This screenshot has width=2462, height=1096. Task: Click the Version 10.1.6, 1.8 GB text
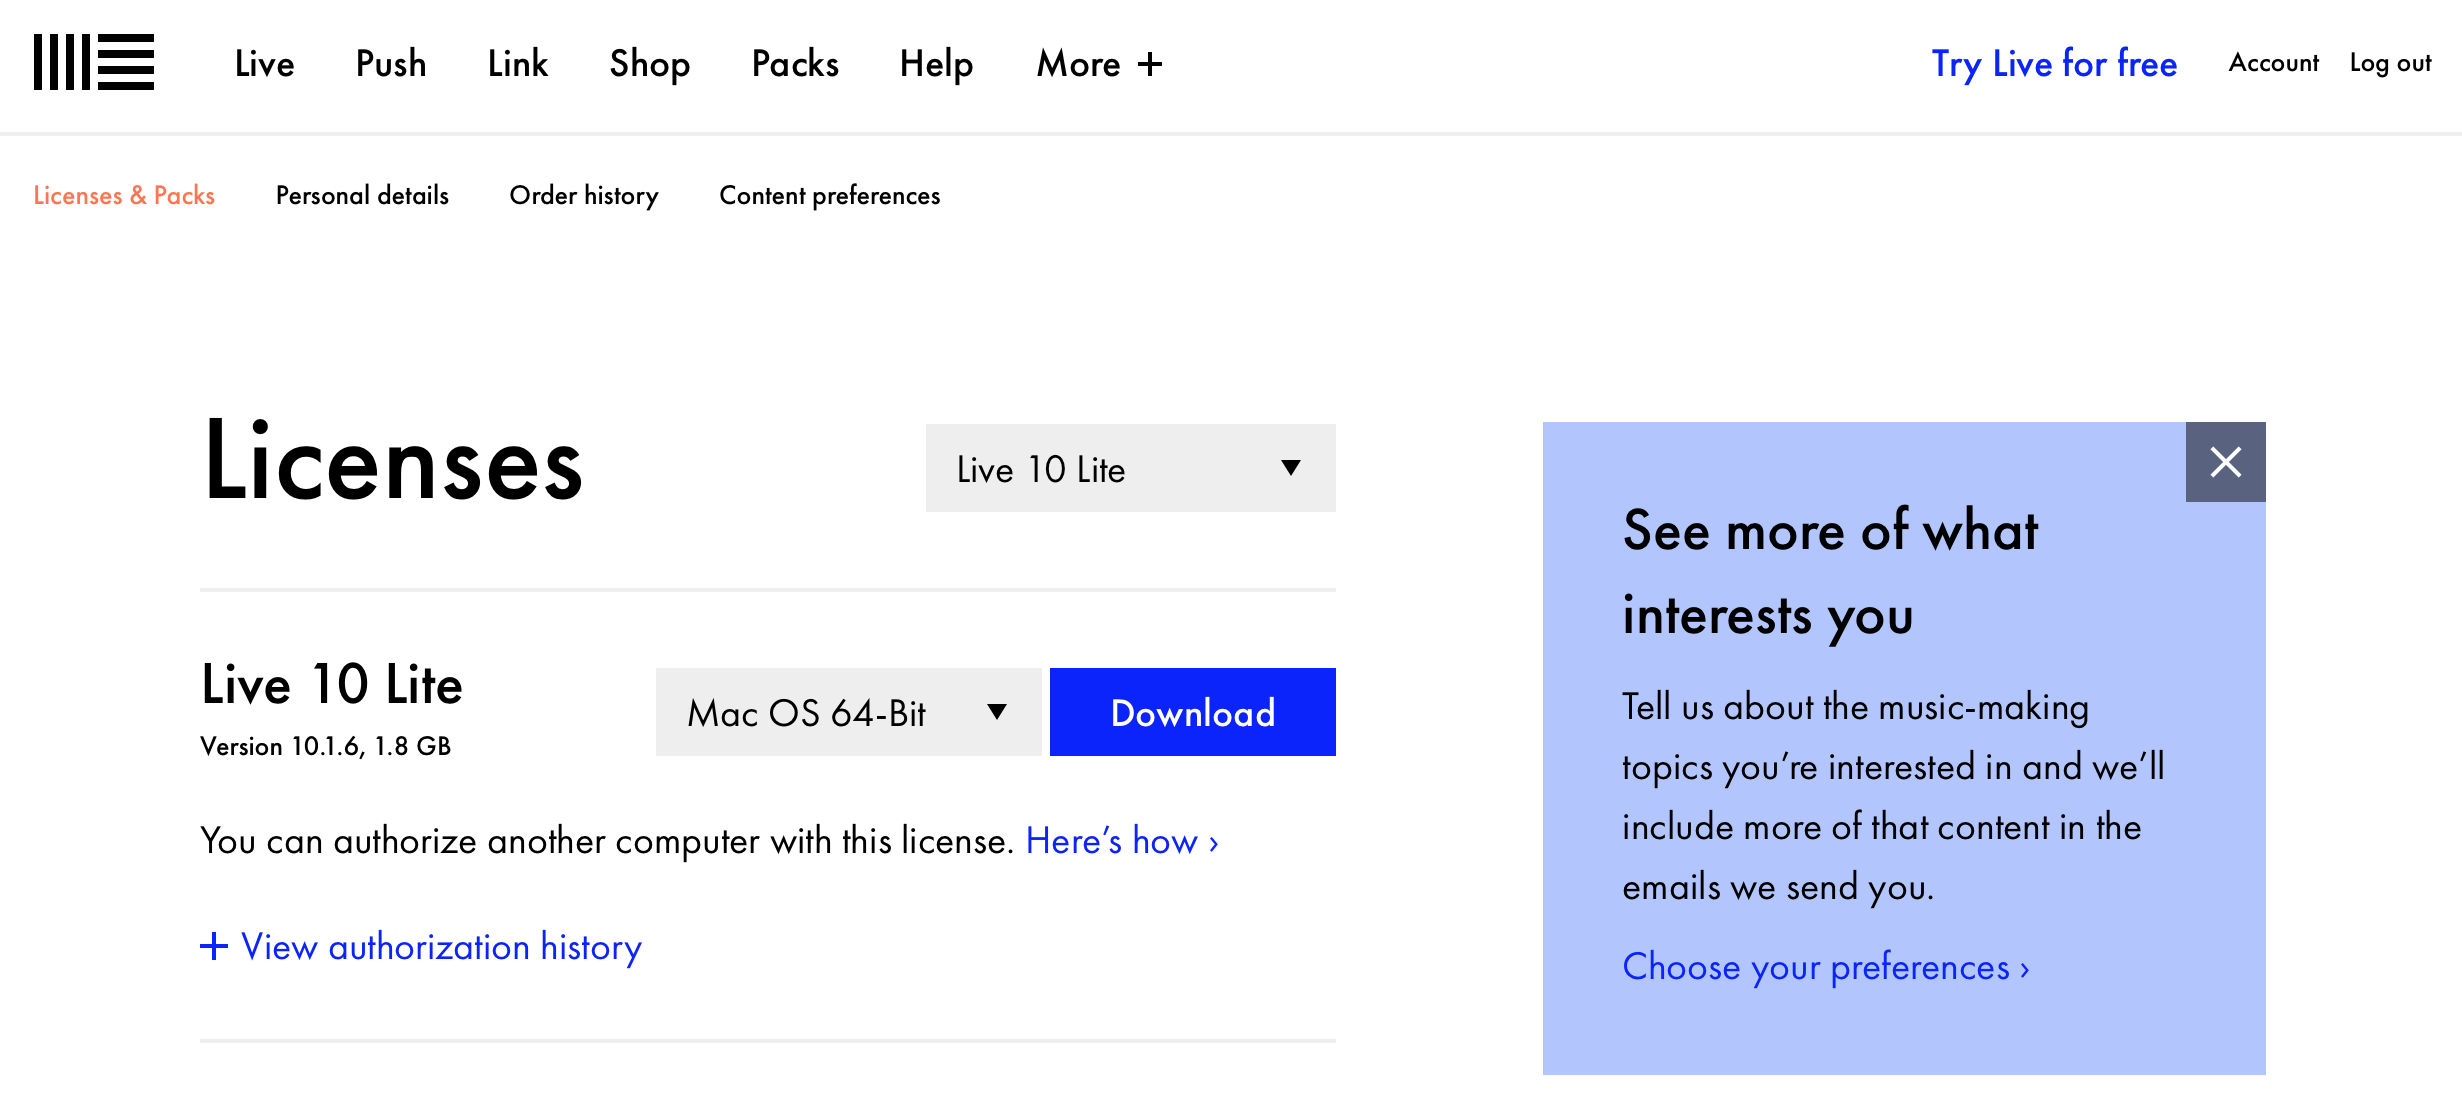pos(326,746)
